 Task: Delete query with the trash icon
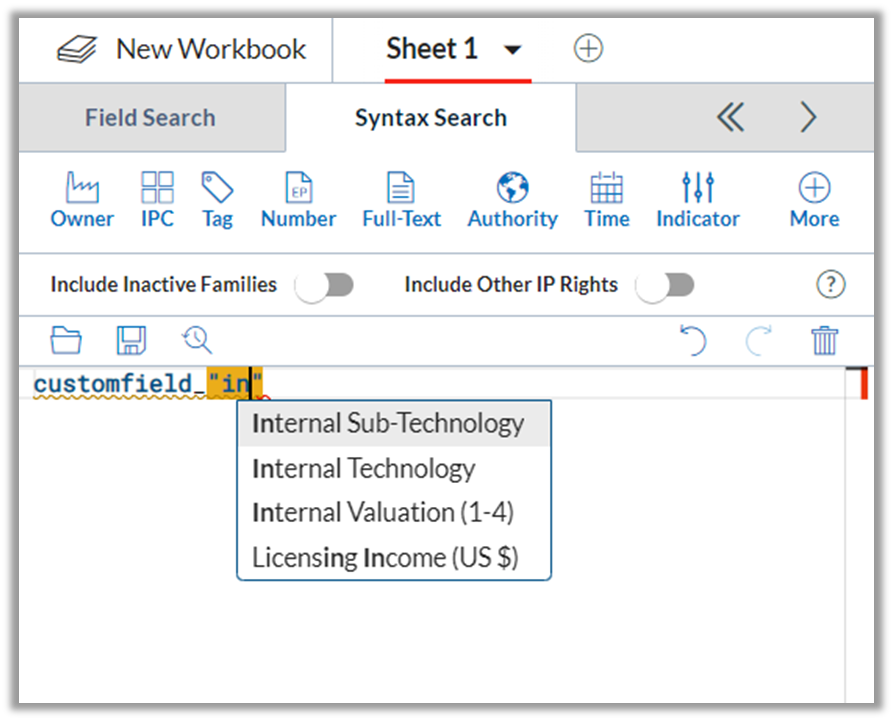[825, 340]
